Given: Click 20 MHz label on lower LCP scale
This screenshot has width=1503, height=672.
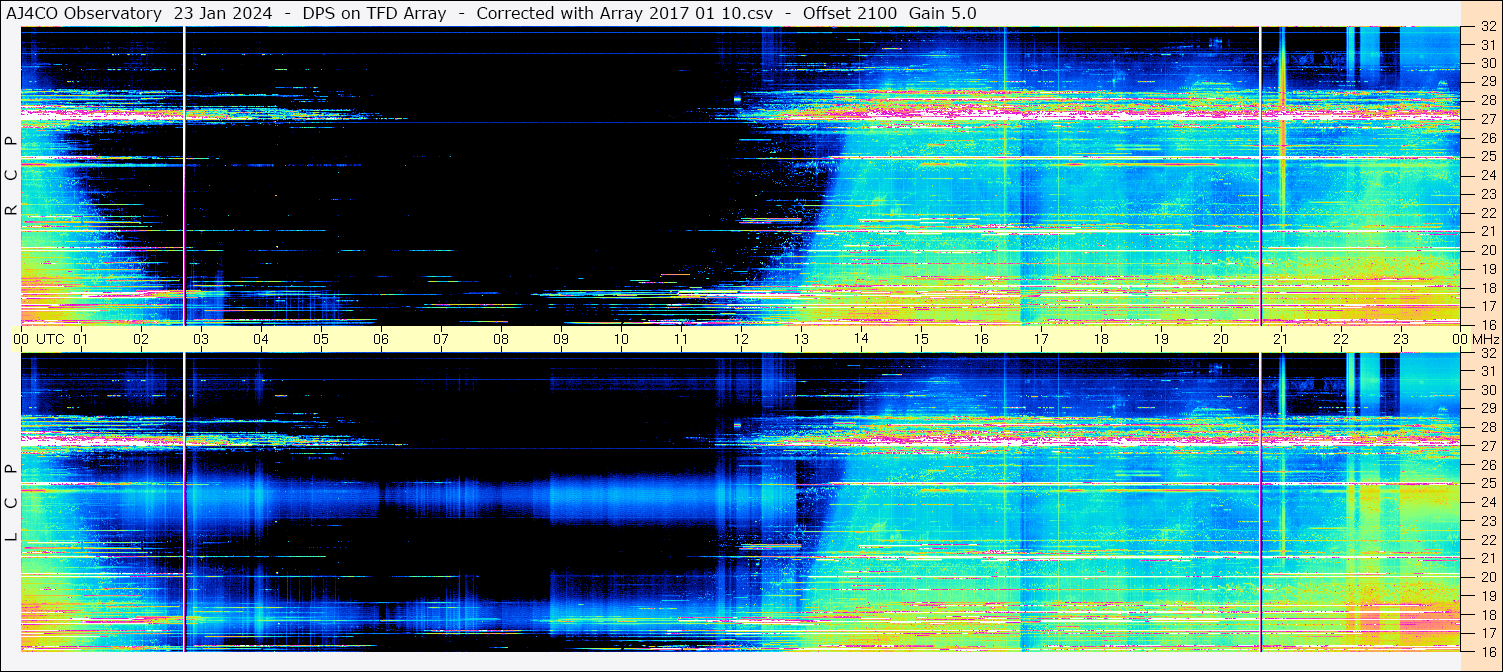Looking at the screenshot, I should click(1487, 576).
